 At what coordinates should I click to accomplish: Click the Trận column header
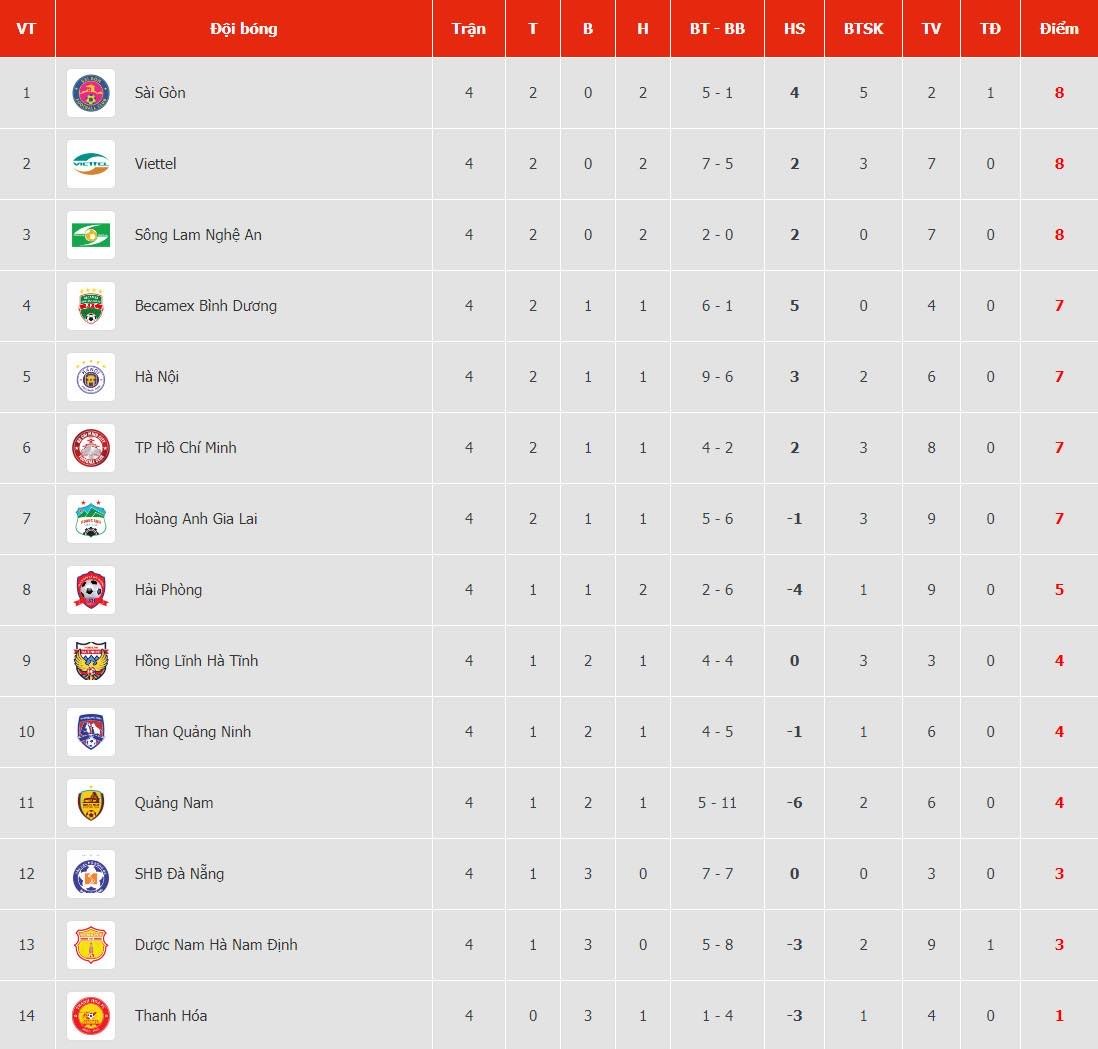tap(468, 29)
